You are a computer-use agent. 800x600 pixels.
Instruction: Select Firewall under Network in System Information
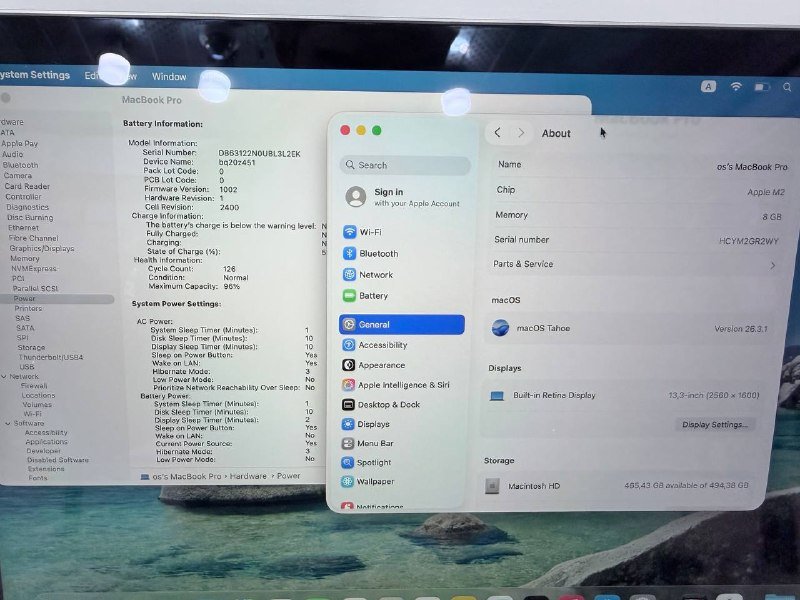click(x=34, y=386)
